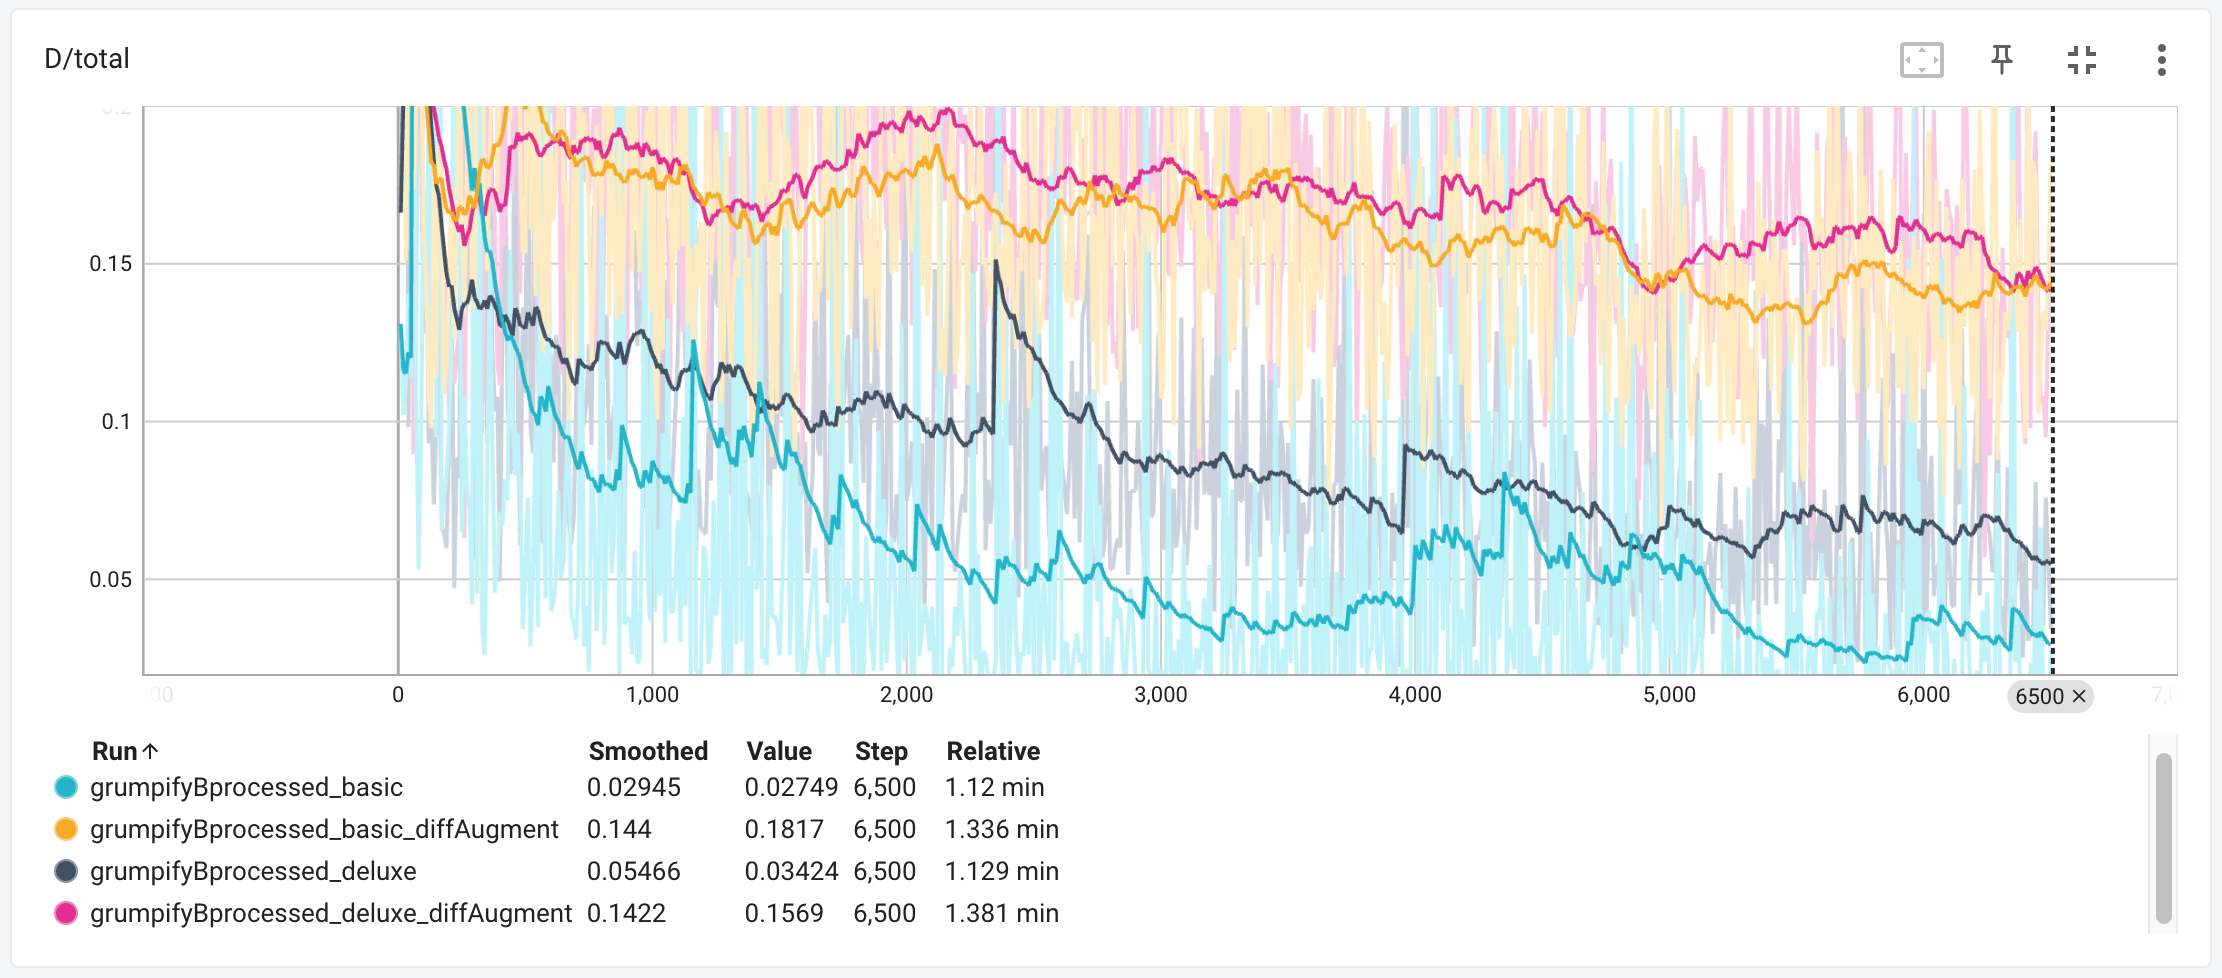Click the pink deluxe_diffAugment color dot
The width and height of the screenshot is (2222, 978).
pyautogui.click(x=66, y=913)
